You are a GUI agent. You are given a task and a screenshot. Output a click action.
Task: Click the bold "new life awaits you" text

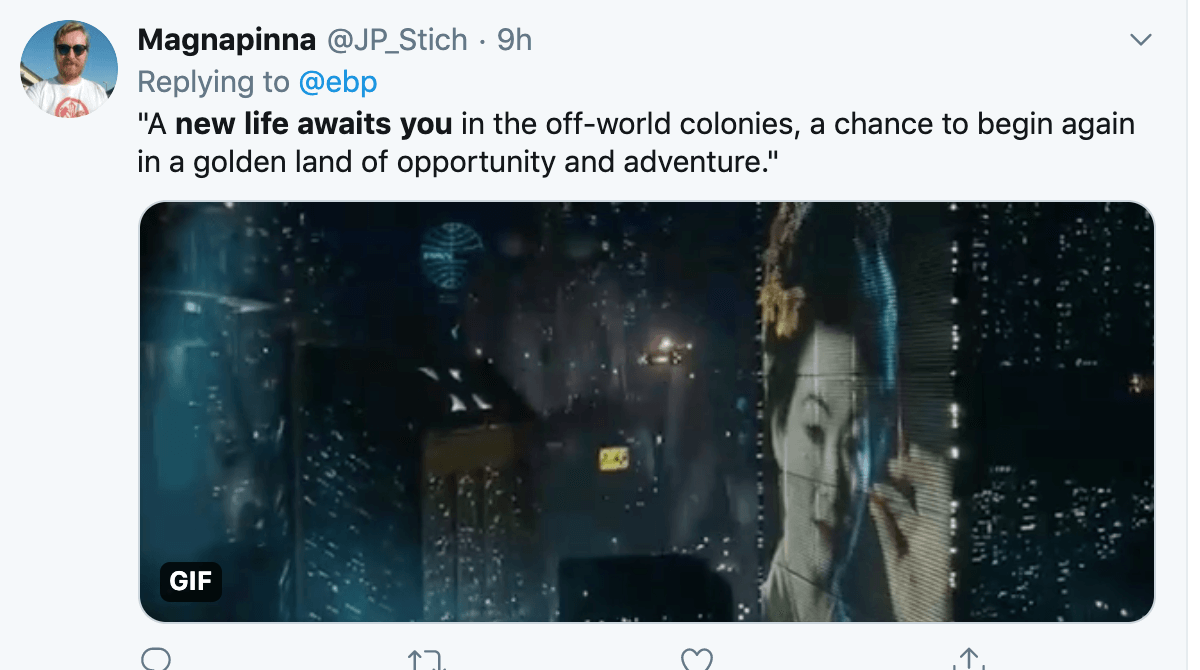[x=314, y=125]
